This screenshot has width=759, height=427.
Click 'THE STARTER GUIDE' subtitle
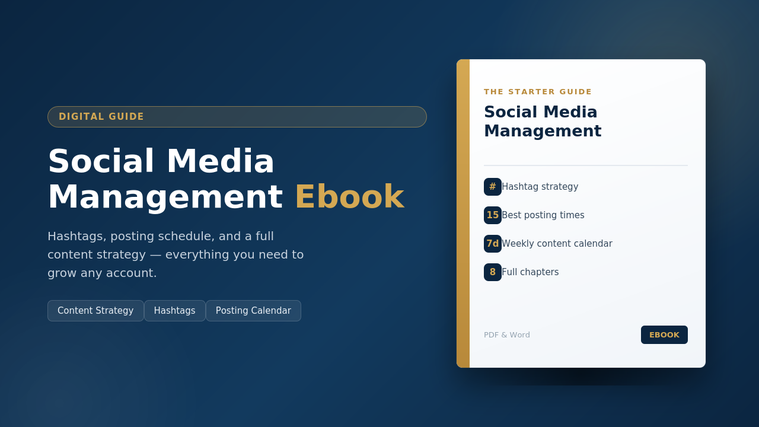coord(538,92)
